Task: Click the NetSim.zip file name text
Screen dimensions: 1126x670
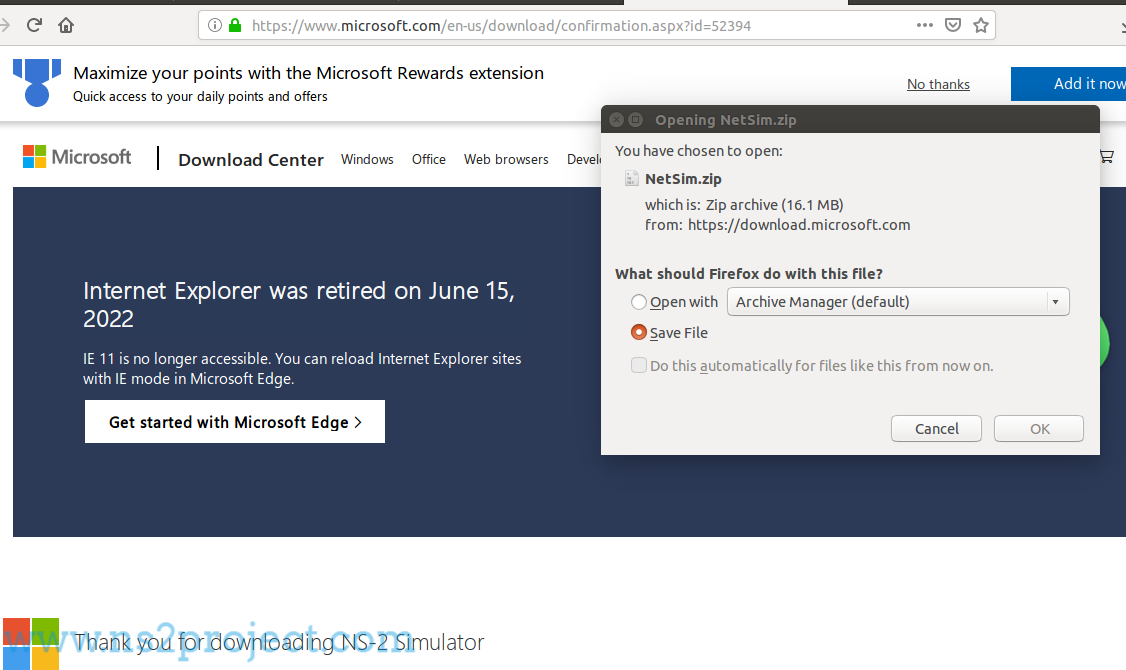Action: pos(683,179)
